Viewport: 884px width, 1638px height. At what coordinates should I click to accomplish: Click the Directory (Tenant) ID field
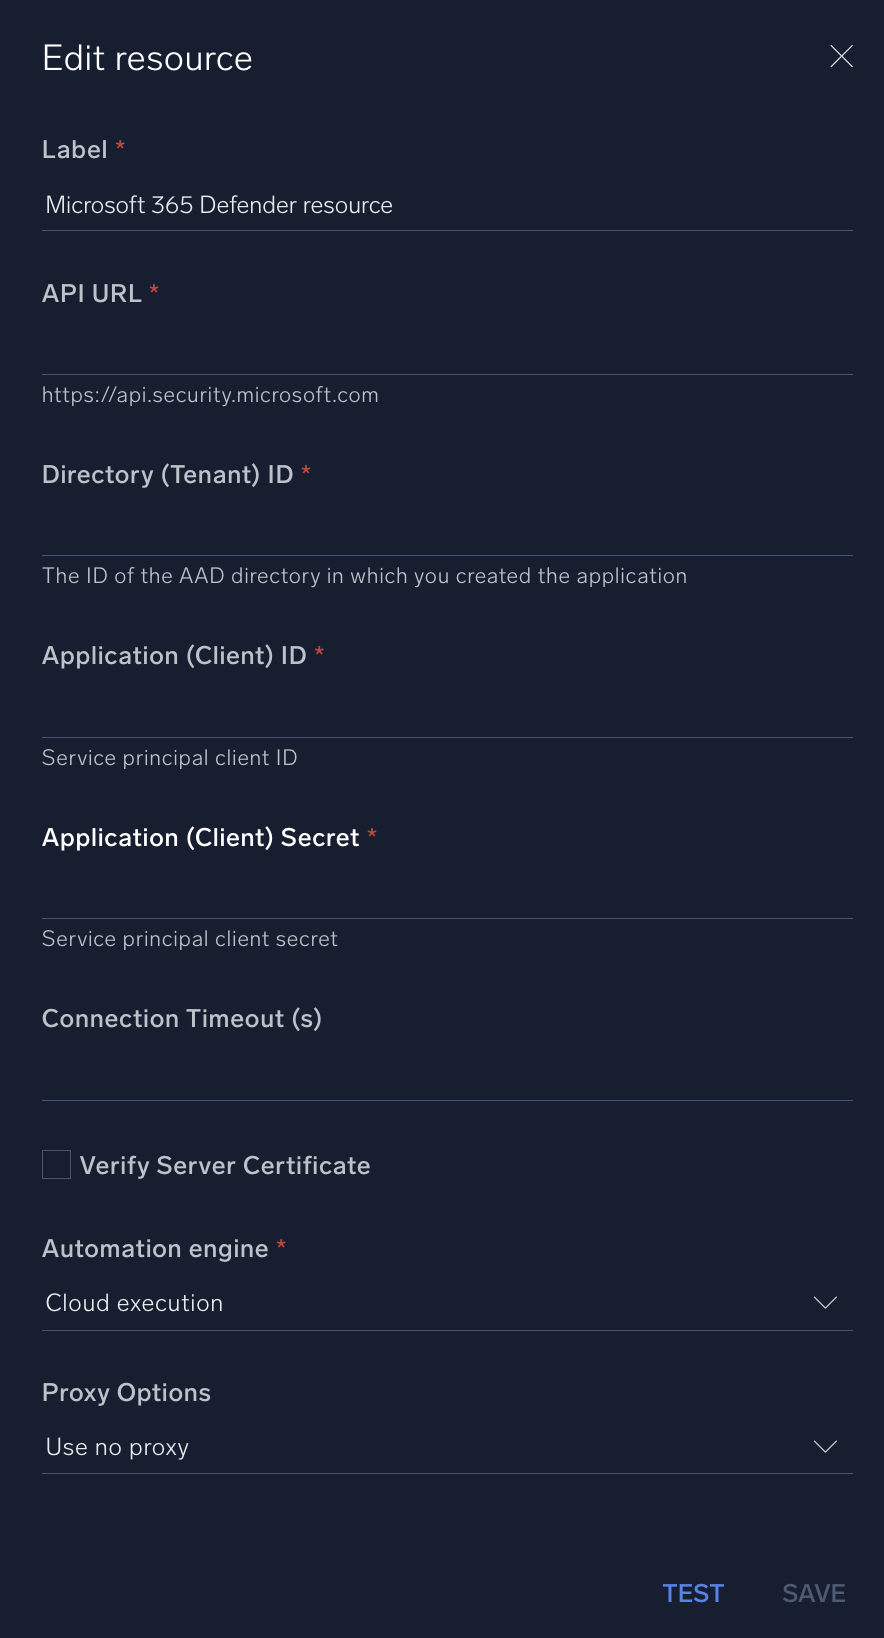tap(446, 530)
